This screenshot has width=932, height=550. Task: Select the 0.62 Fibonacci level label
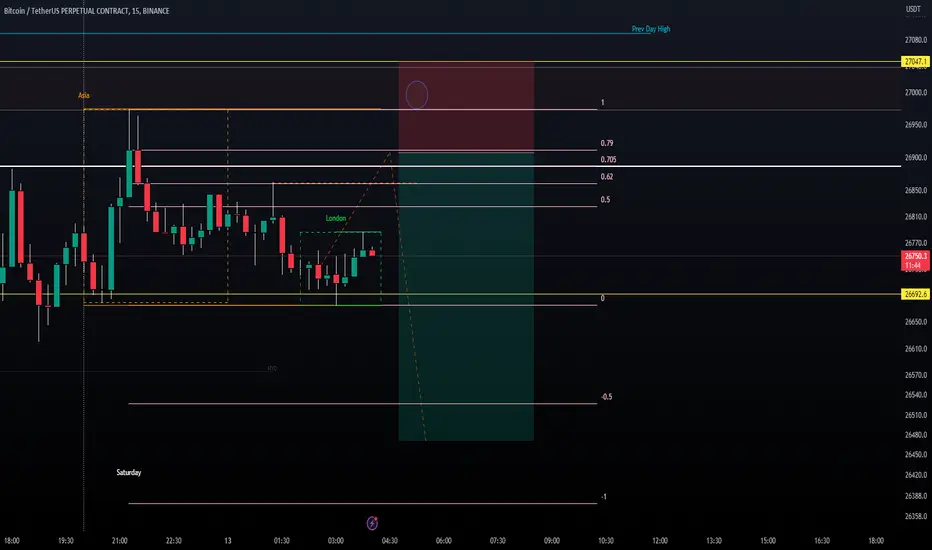click(x=606, y=177)
